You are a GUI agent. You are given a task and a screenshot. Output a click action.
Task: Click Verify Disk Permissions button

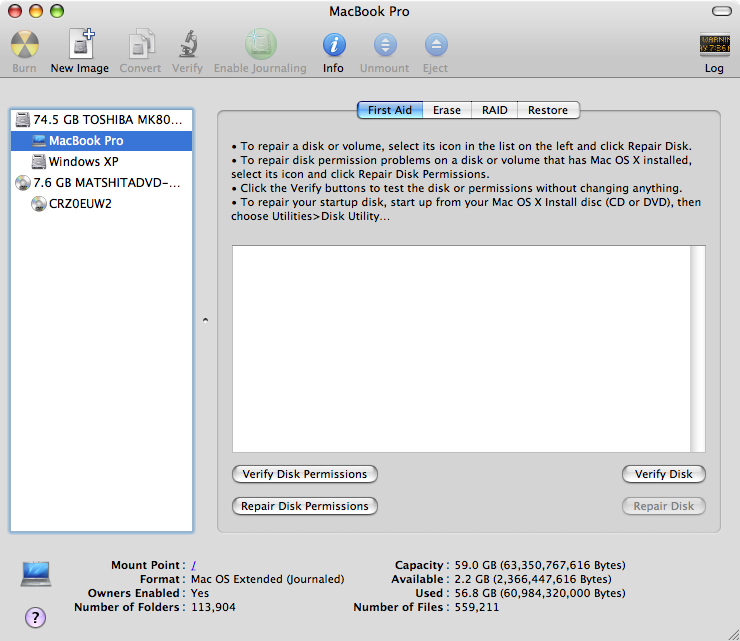coord(305,474)
